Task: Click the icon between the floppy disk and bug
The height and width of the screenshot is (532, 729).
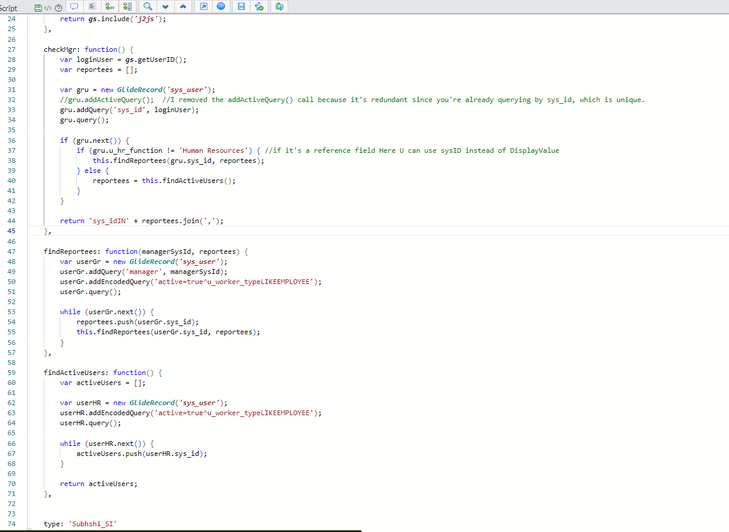Action: pyautogui.click(x=259, y=7)
